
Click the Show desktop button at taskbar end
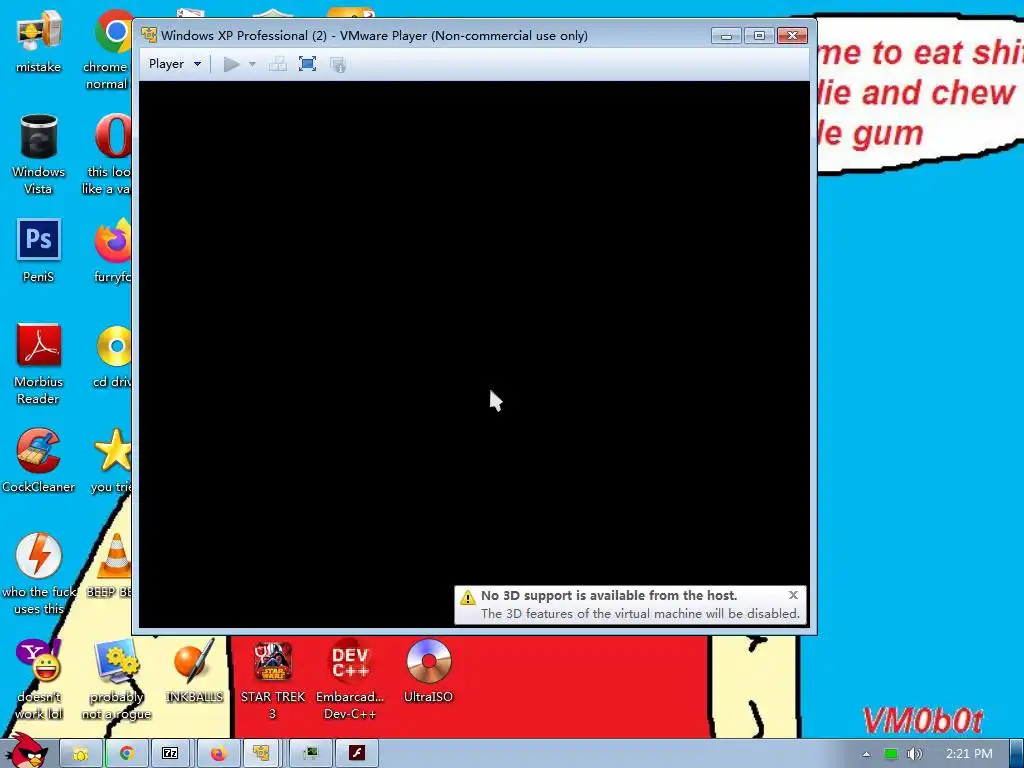pos(1017,754)
